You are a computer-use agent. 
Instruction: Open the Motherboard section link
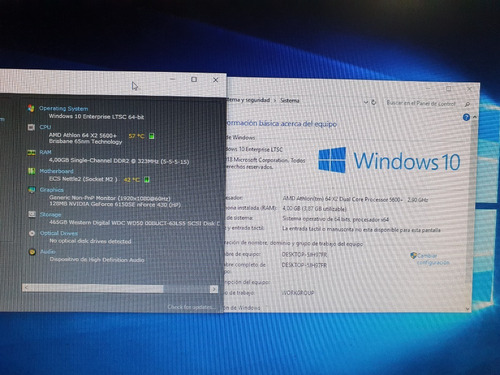(56, 171)
